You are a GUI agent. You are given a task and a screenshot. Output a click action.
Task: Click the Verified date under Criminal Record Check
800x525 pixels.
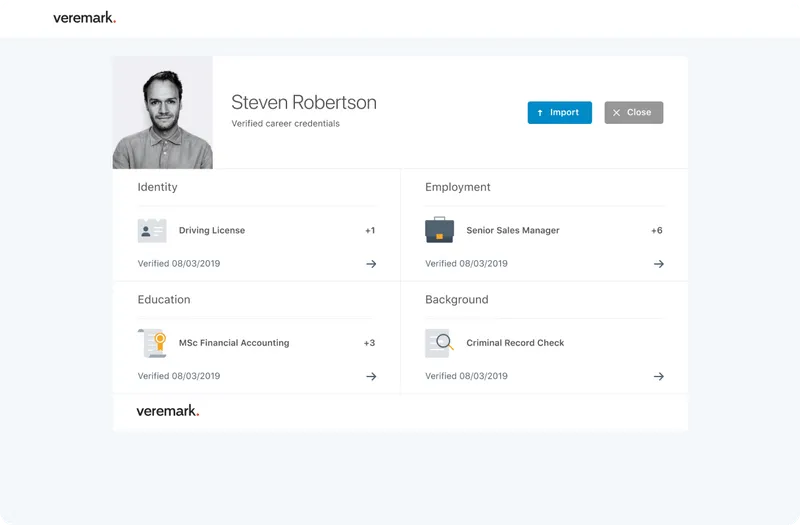pyautogui.click(x=466, y=376)
